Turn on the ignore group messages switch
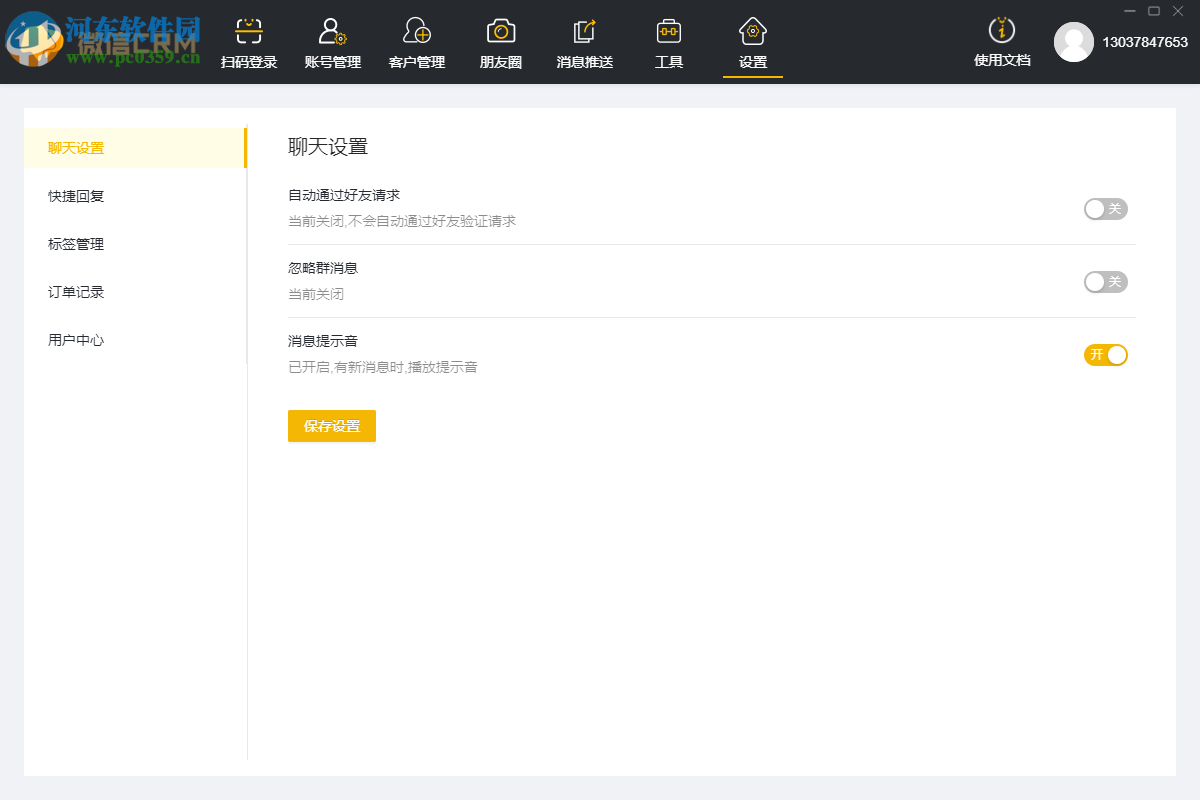Screen dimensions: 1200x800 click(x=1105, y=282)
